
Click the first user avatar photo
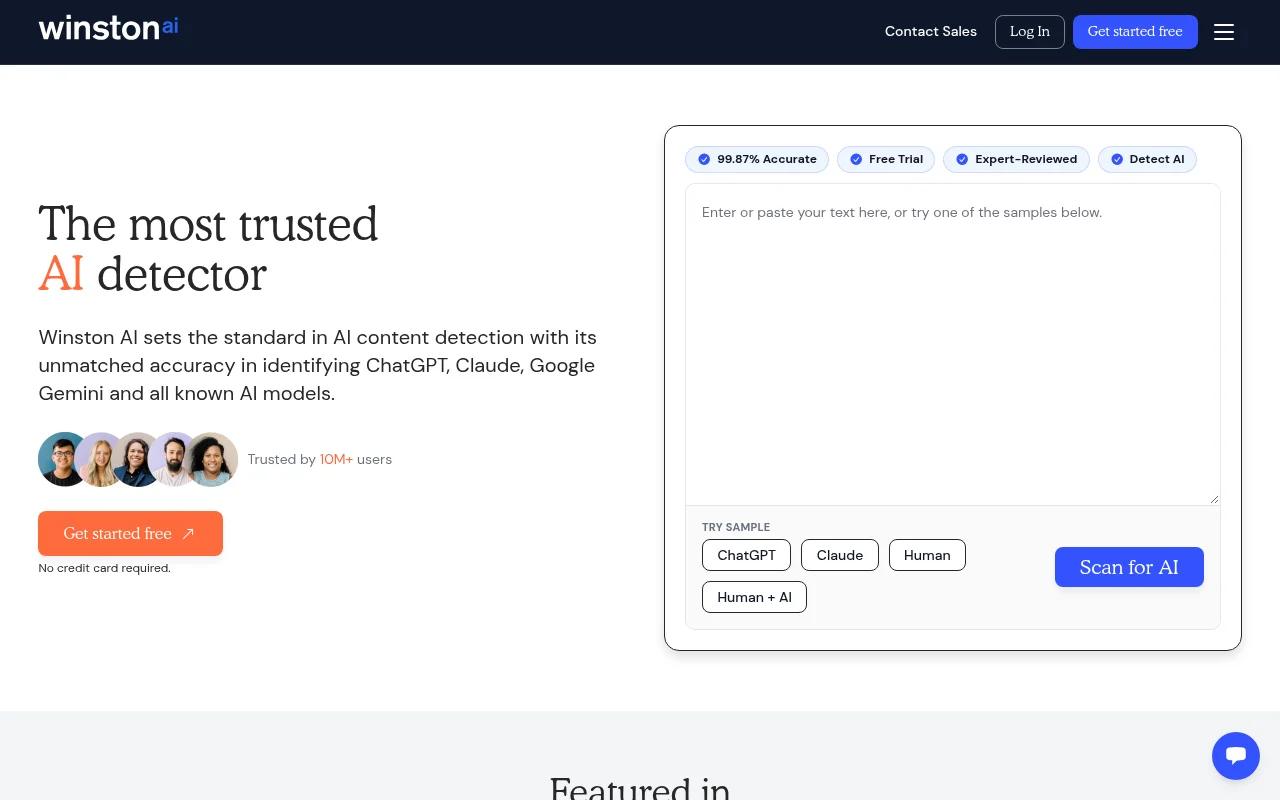pyautogui.click(x=64, y=459)
